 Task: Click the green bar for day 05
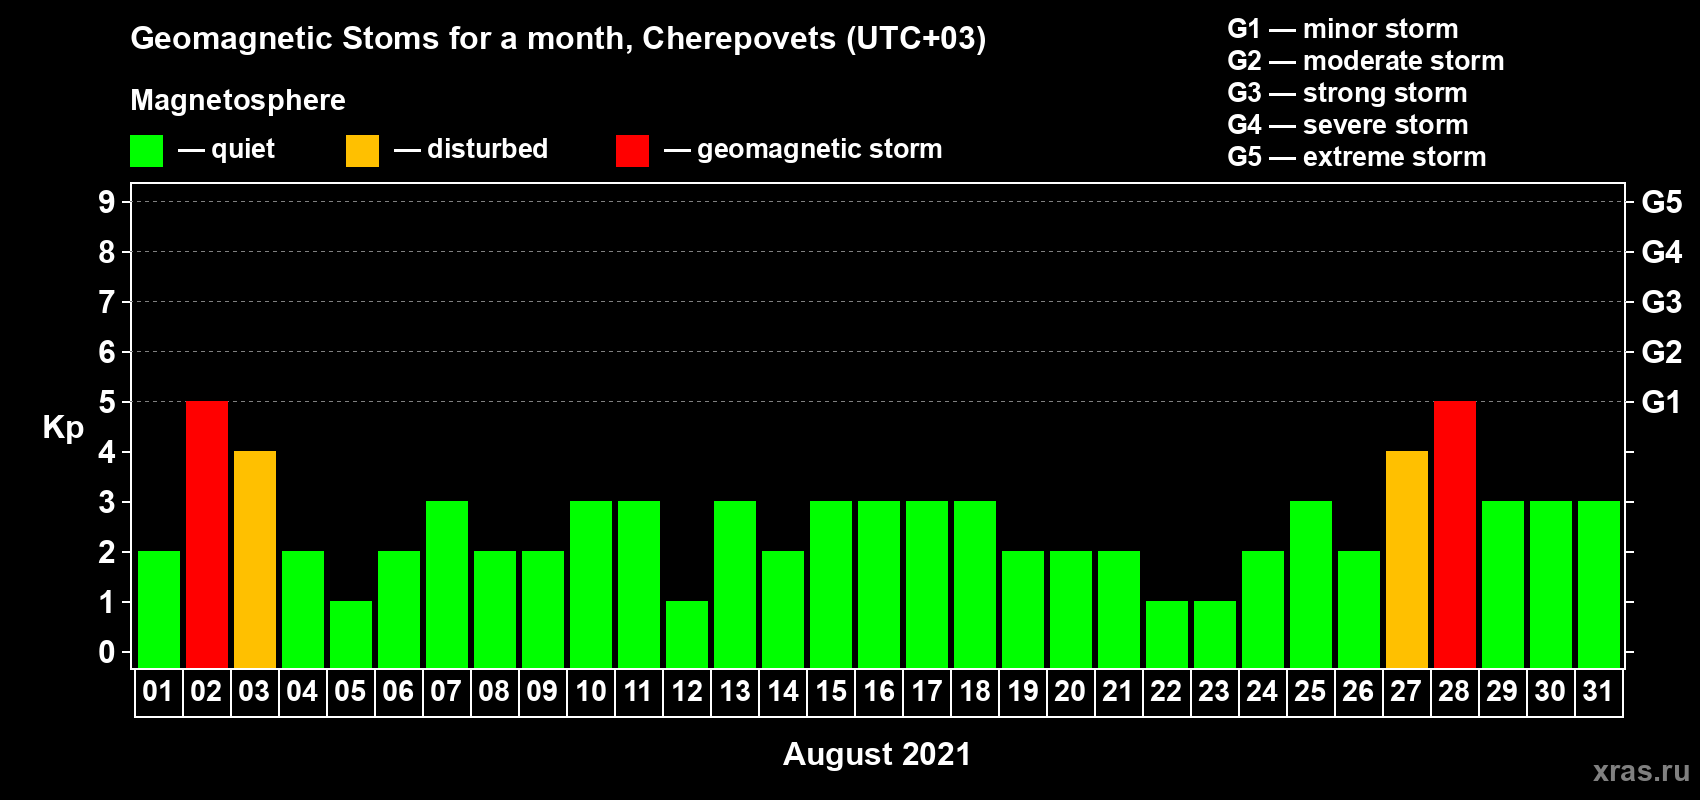pos(351,634)
